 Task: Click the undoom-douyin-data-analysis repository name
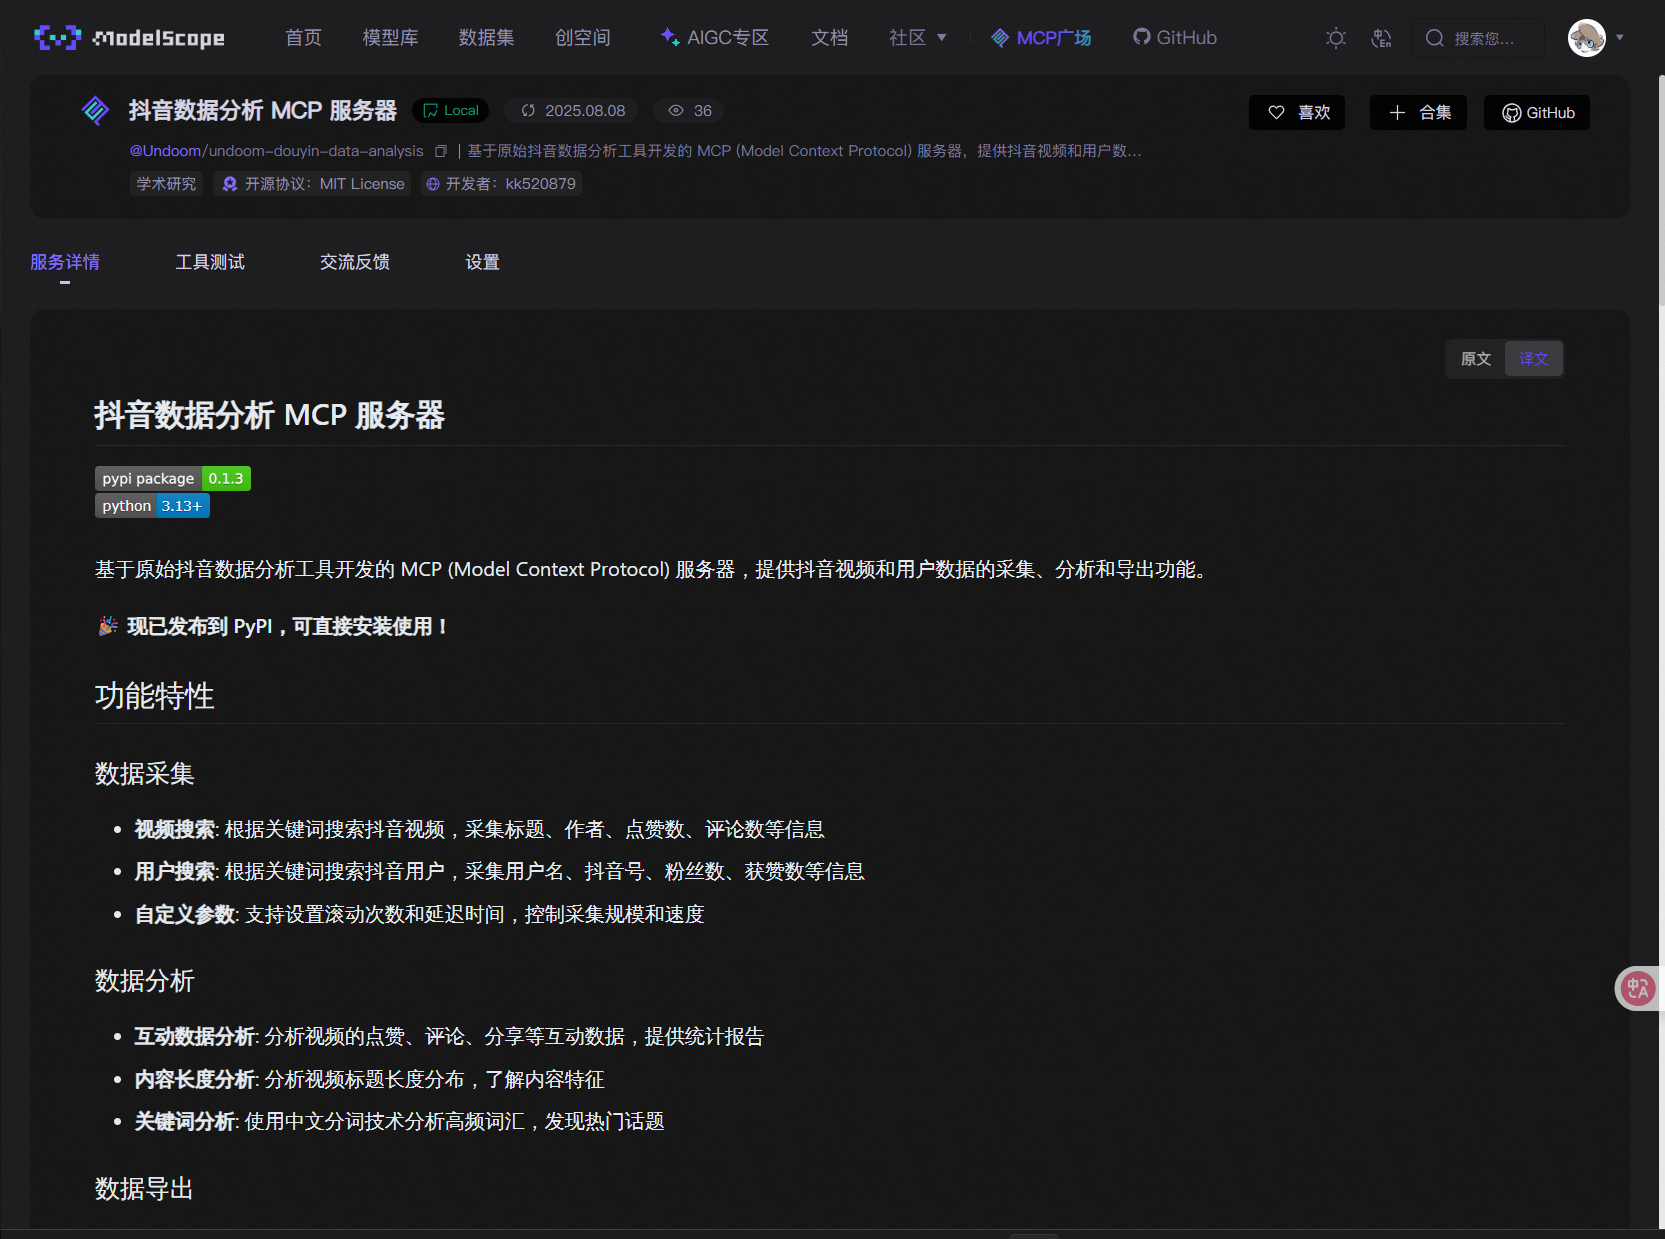pyautogui.click(x=316, y=151)
